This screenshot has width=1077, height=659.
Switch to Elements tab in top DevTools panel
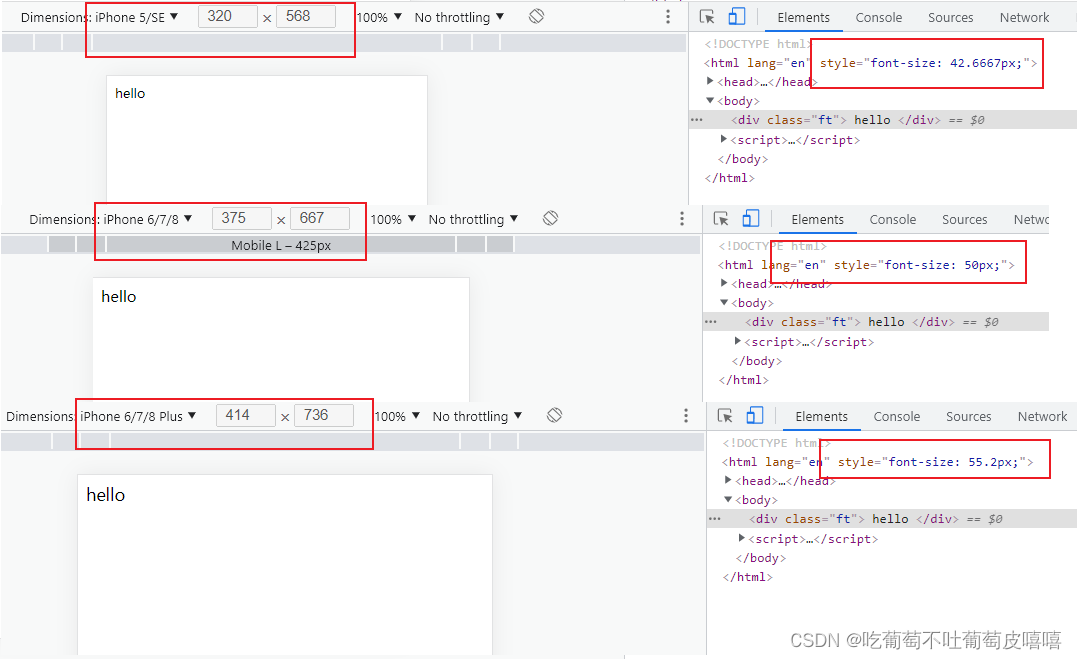coord(804,18)
